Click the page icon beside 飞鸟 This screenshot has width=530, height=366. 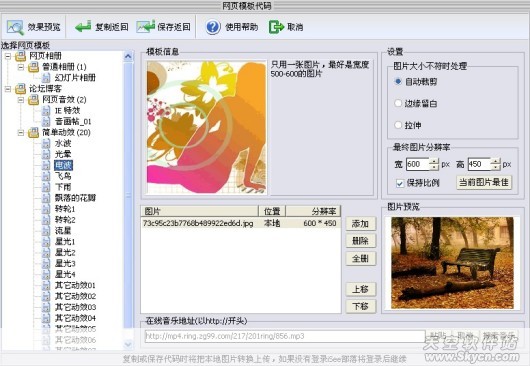(46, 176)
